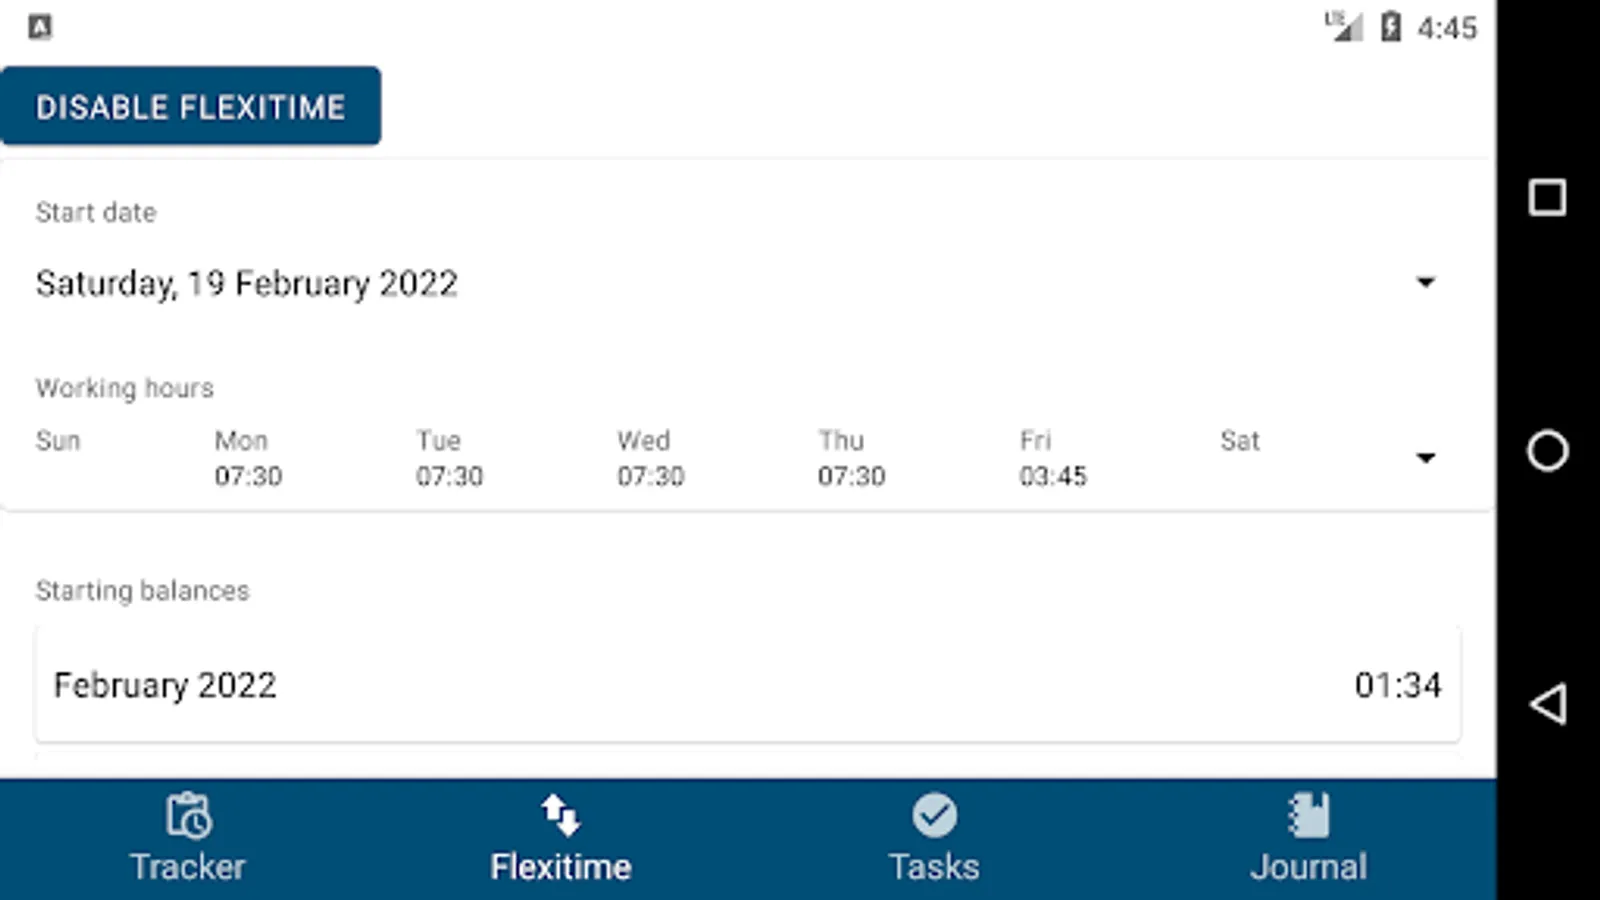Tap the signal strength status icon
1600x900 pixels.
tap(1344, 27)
